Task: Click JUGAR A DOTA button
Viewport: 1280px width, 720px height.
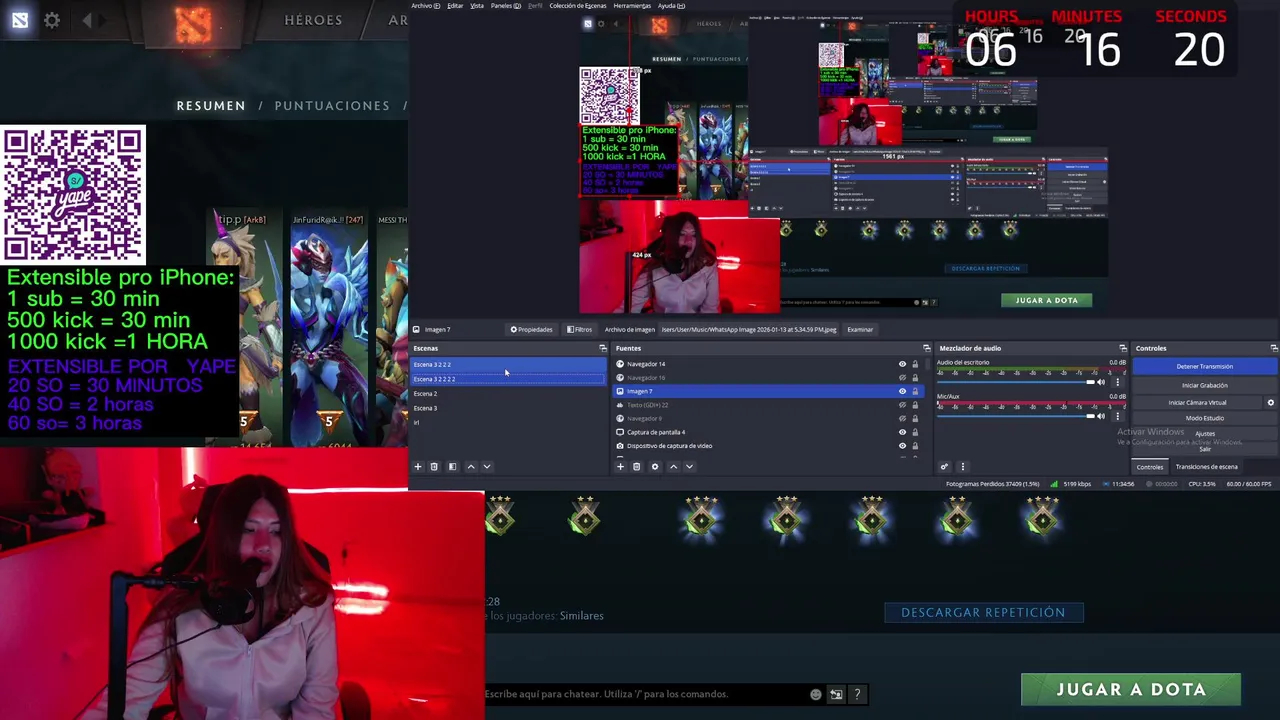Action: click(x=1131, y=689)
